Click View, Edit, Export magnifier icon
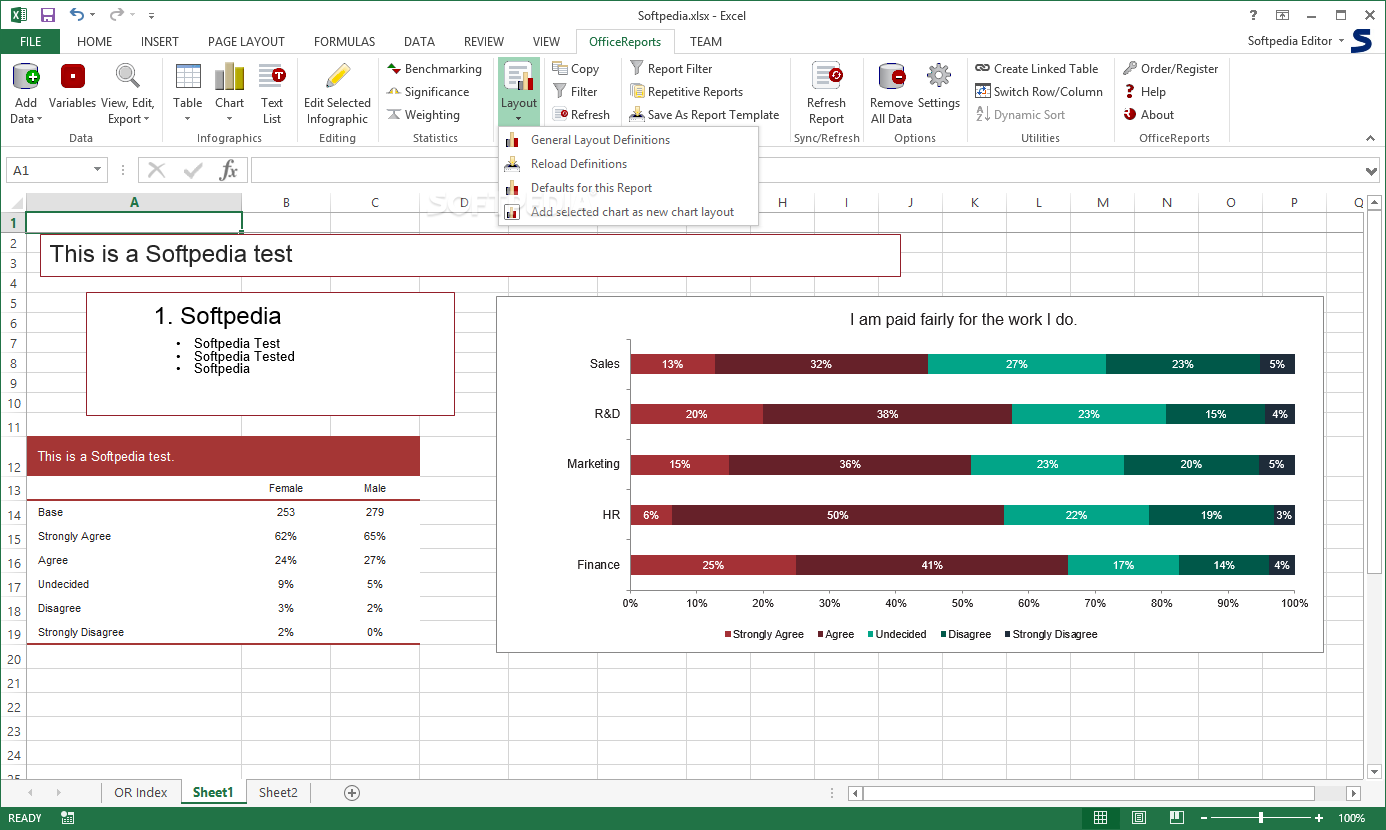1386x830 pixels. (x=127, y=76)
